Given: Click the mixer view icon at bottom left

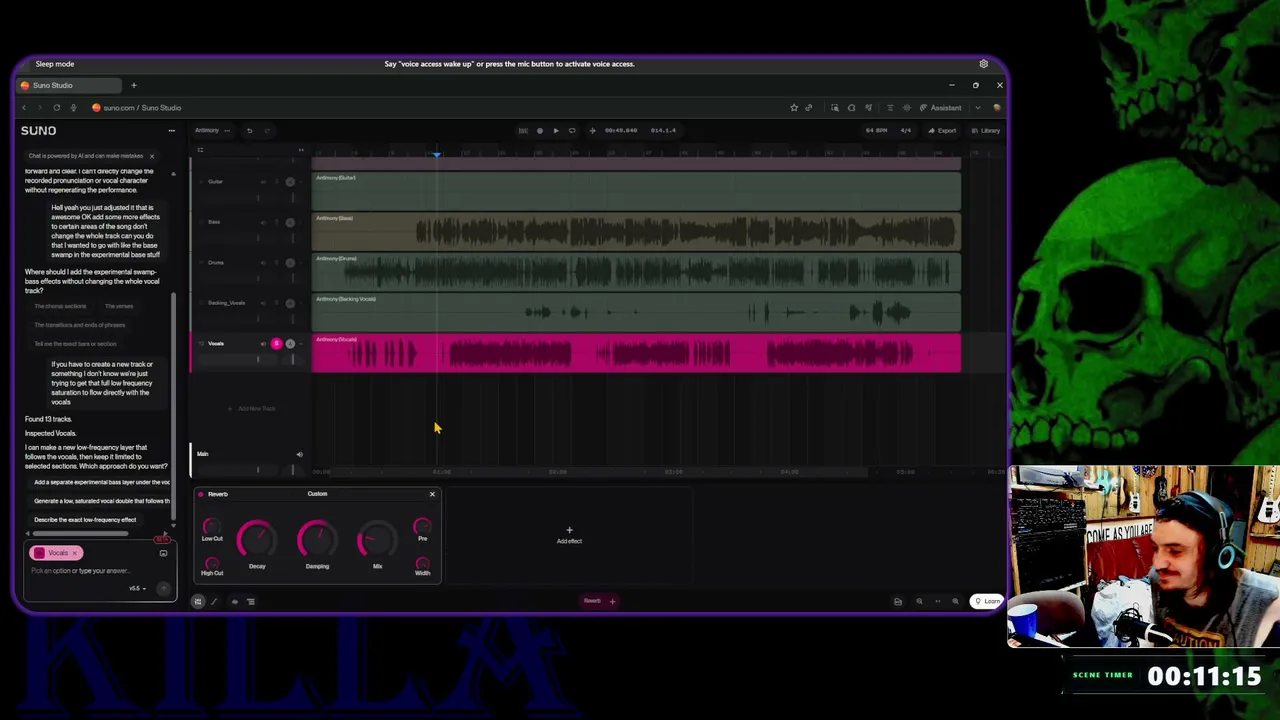Looking at the screenshot, I should coord(198,602).
